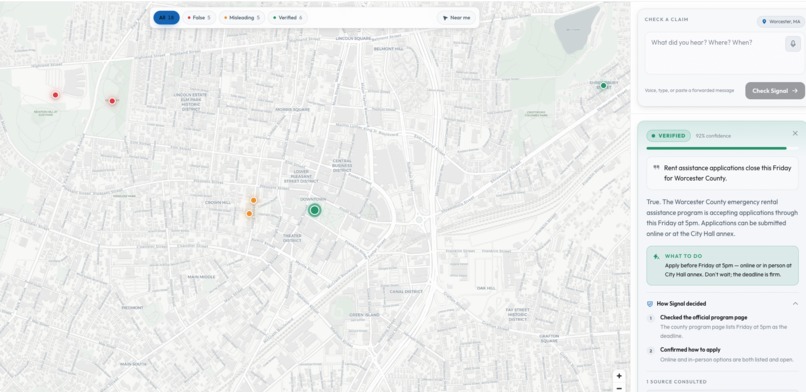806x392 pixels.
Task: Click the quote icon beside the rent claim
Action: pos(656,167)
